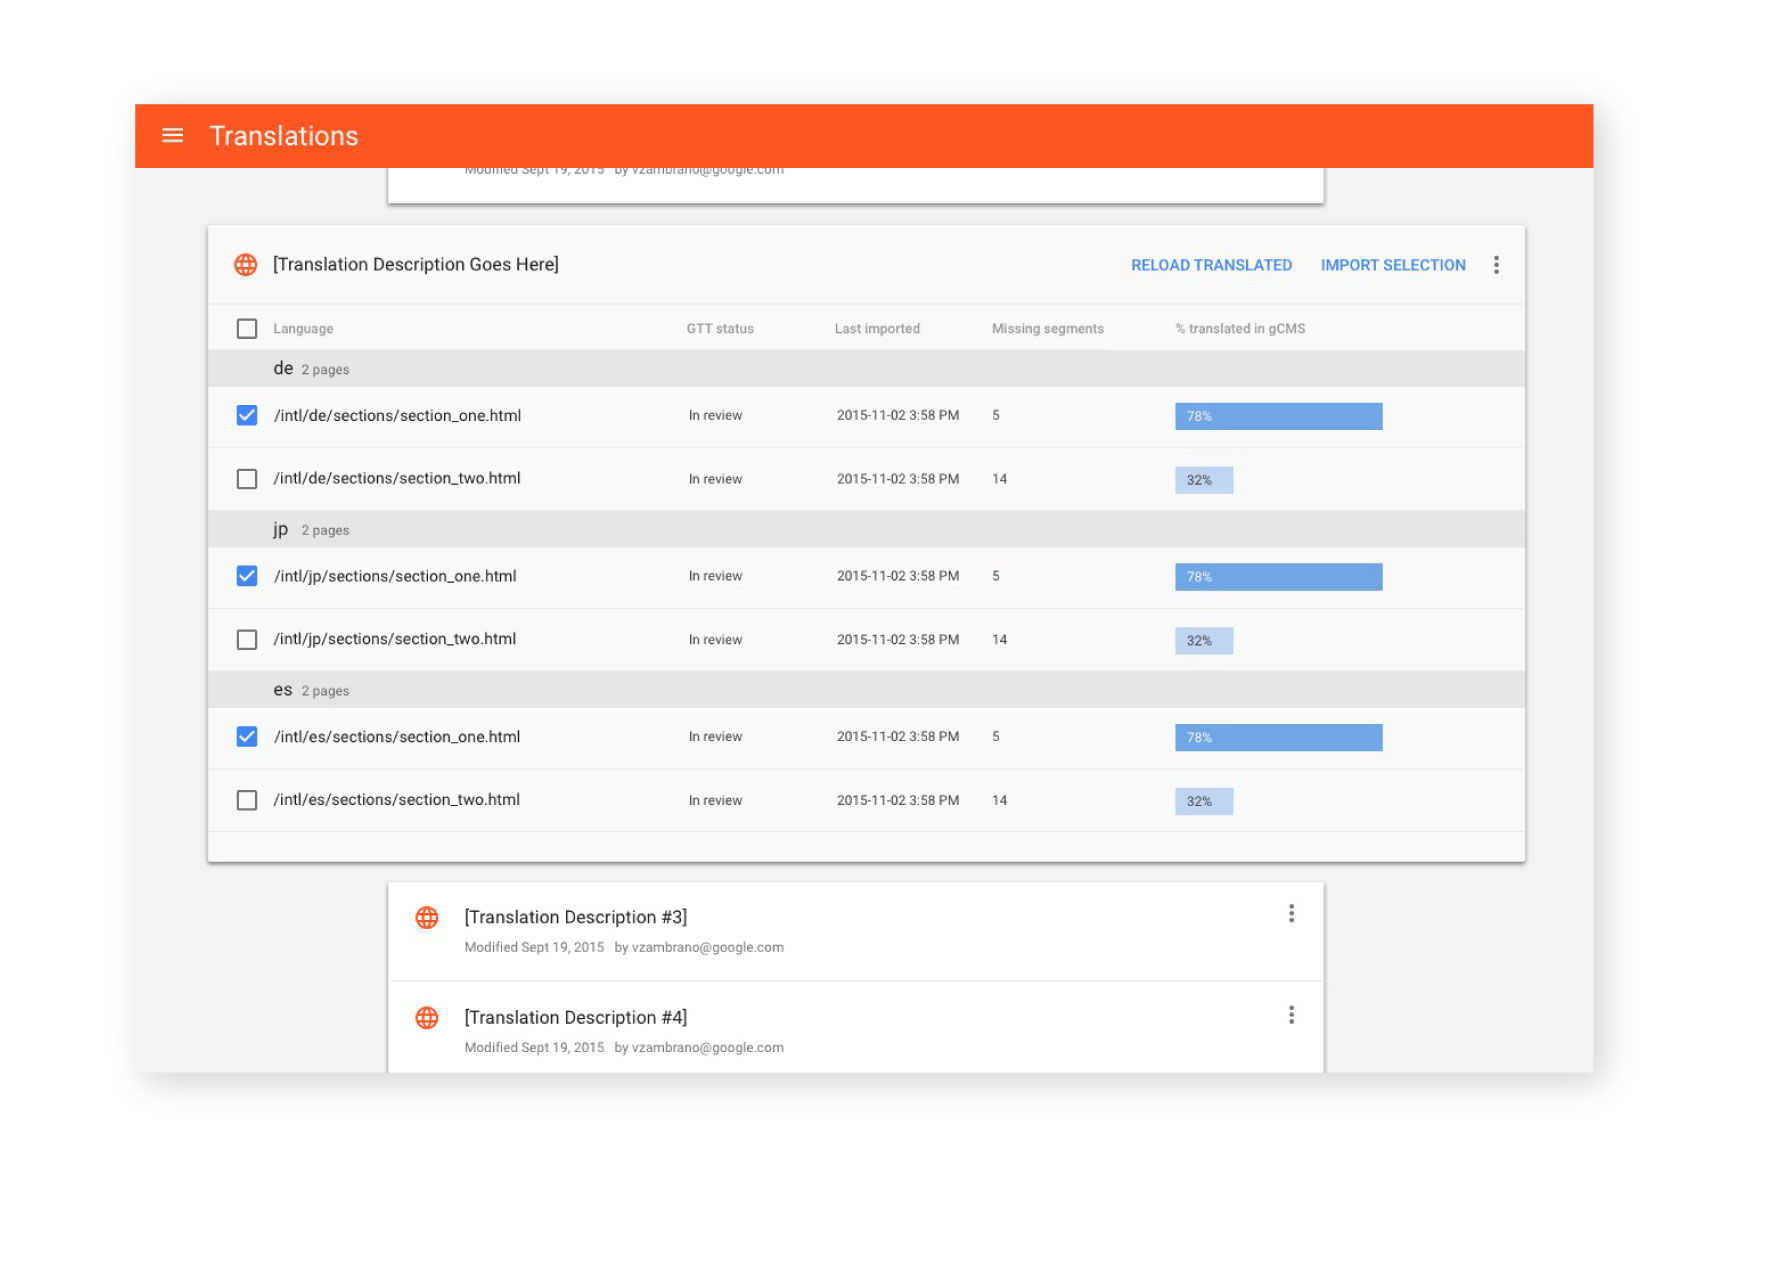Viewport: 1772px width, 1263px height.
Task: Collapse the jp language group header
Action: (281, 530)
